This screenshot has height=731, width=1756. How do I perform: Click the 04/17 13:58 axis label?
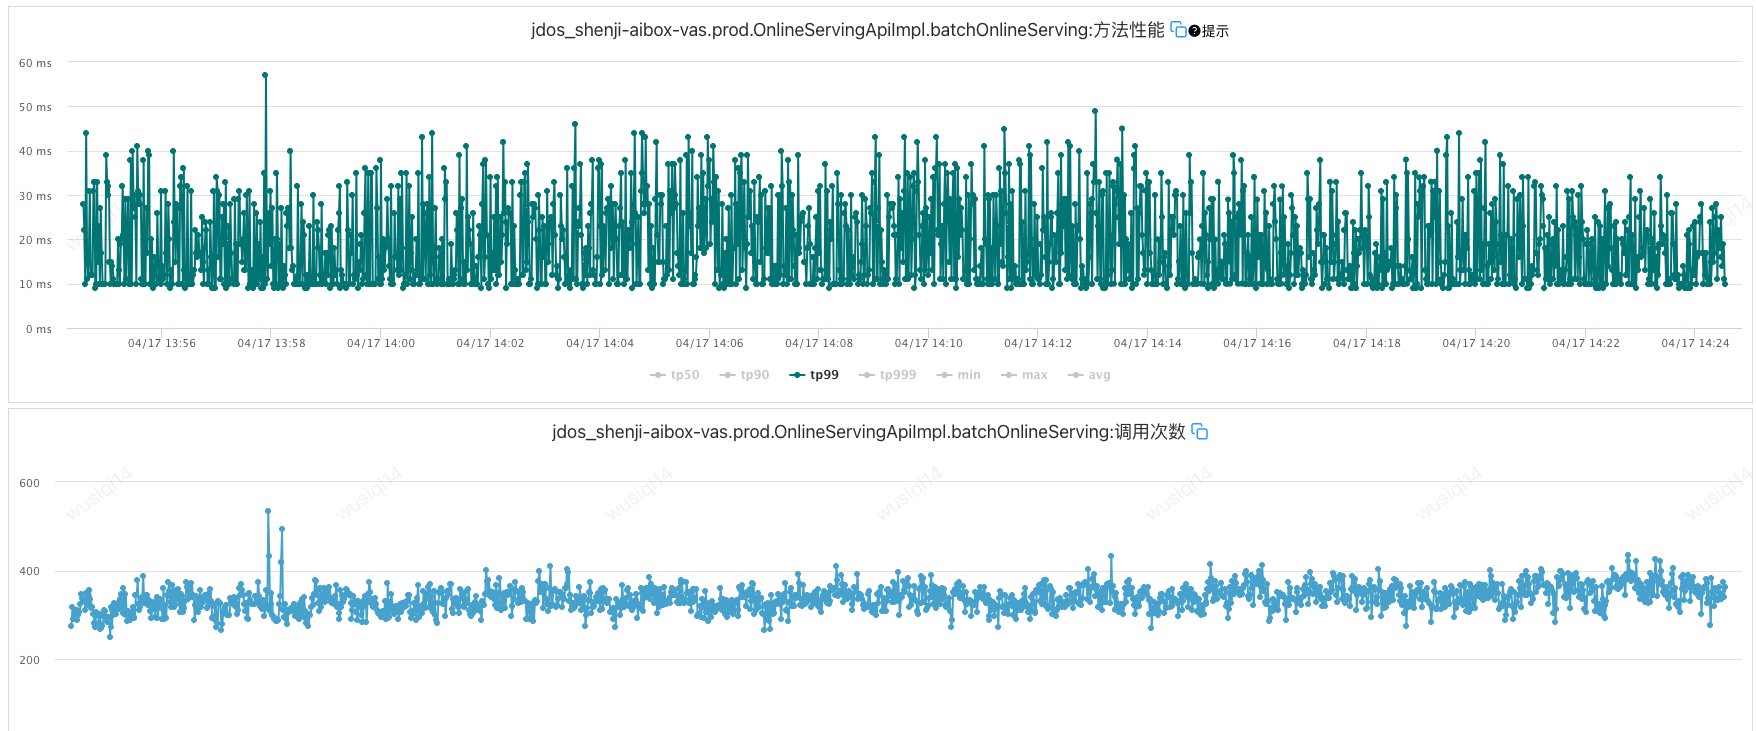click(x=272, y=343)
